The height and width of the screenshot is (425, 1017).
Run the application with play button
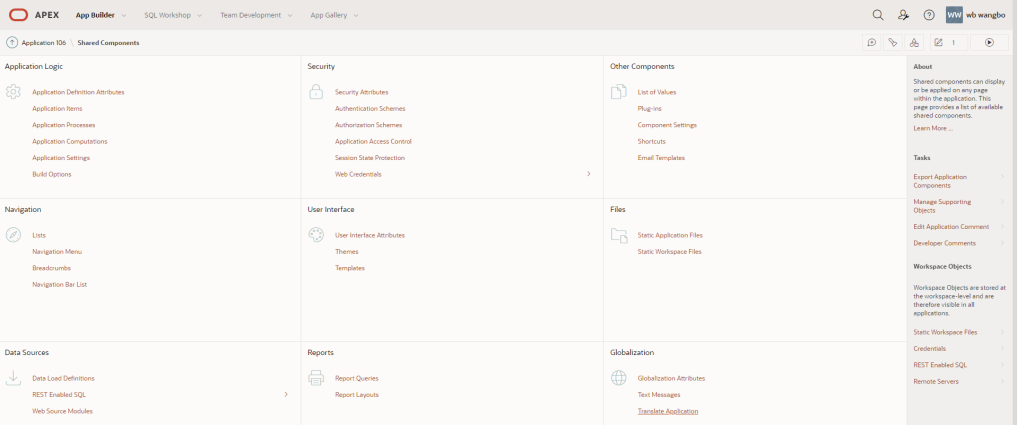pyautogui.click(x=990, y=43)
